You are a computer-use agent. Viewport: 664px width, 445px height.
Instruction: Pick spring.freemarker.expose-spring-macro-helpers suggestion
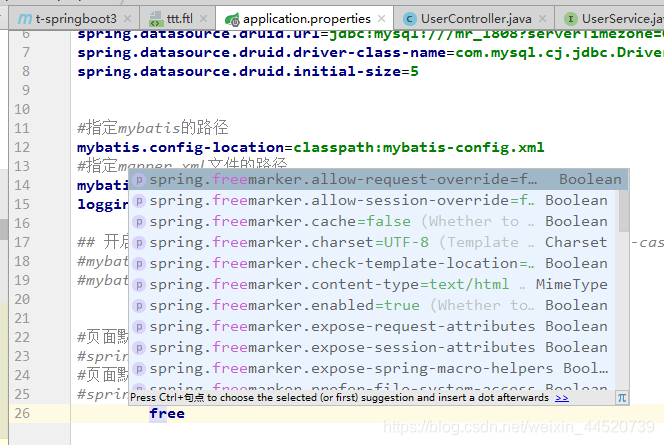click(373, 368)
